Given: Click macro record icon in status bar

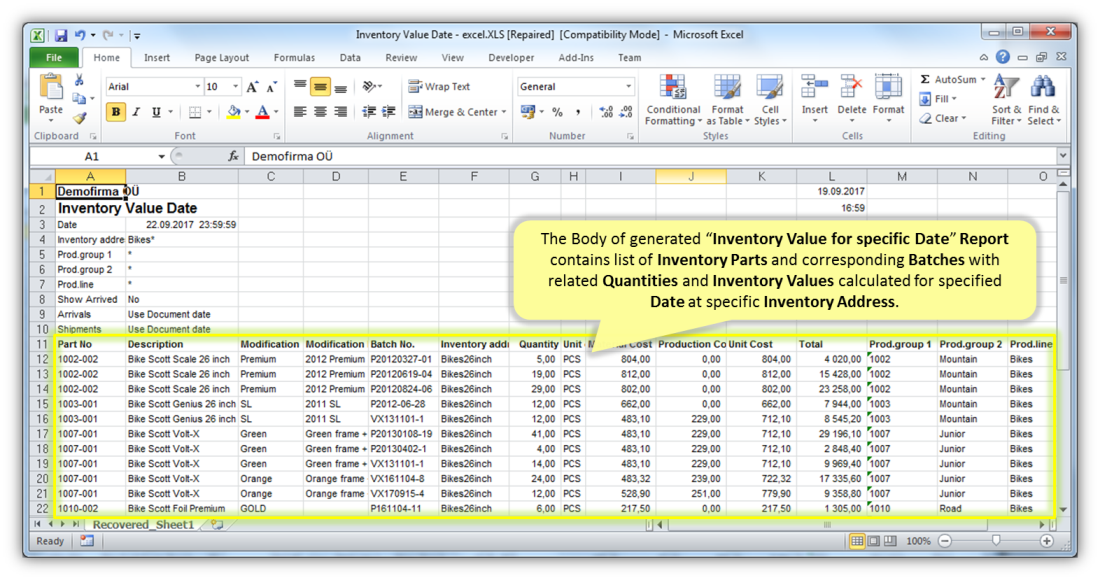Looking at the screenshot, I should point(87,541).
